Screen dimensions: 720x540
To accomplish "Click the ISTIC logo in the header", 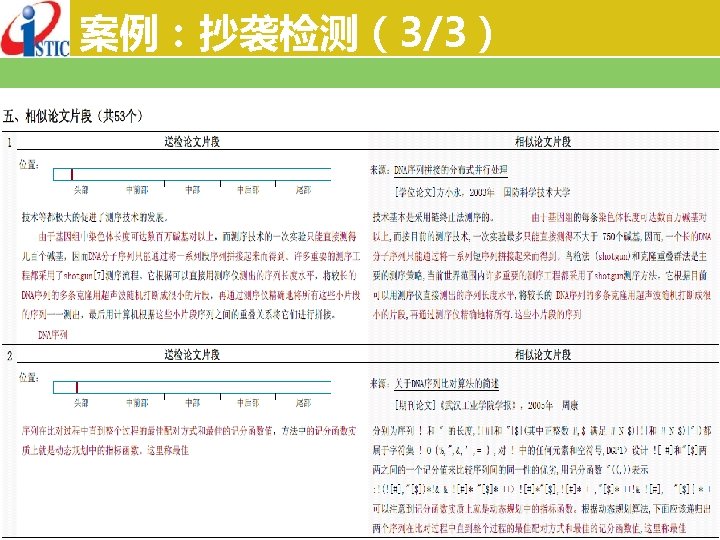I will tap(35, 28).
